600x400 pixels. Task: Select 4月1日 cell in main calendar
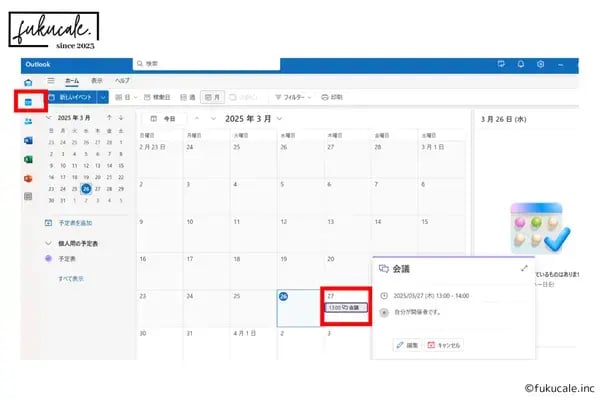254,344
